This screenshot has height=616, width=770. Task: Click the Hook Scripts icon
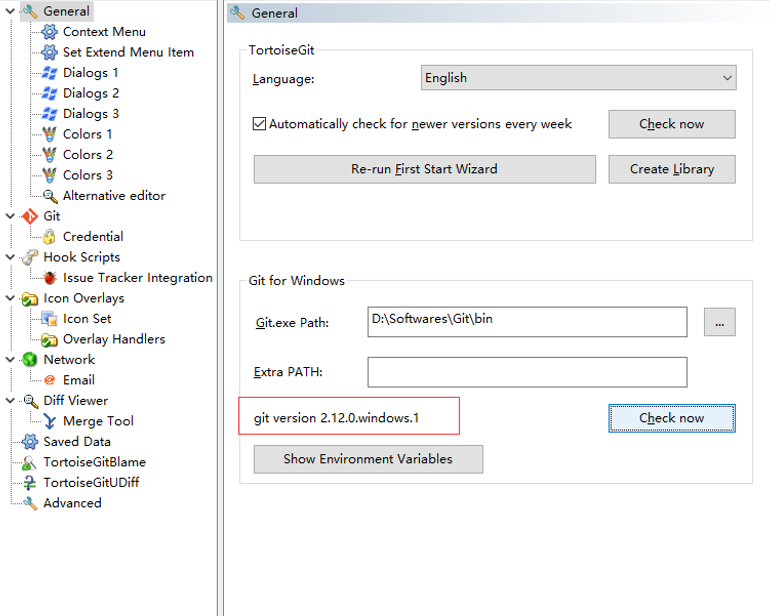(x=30, y=257)
